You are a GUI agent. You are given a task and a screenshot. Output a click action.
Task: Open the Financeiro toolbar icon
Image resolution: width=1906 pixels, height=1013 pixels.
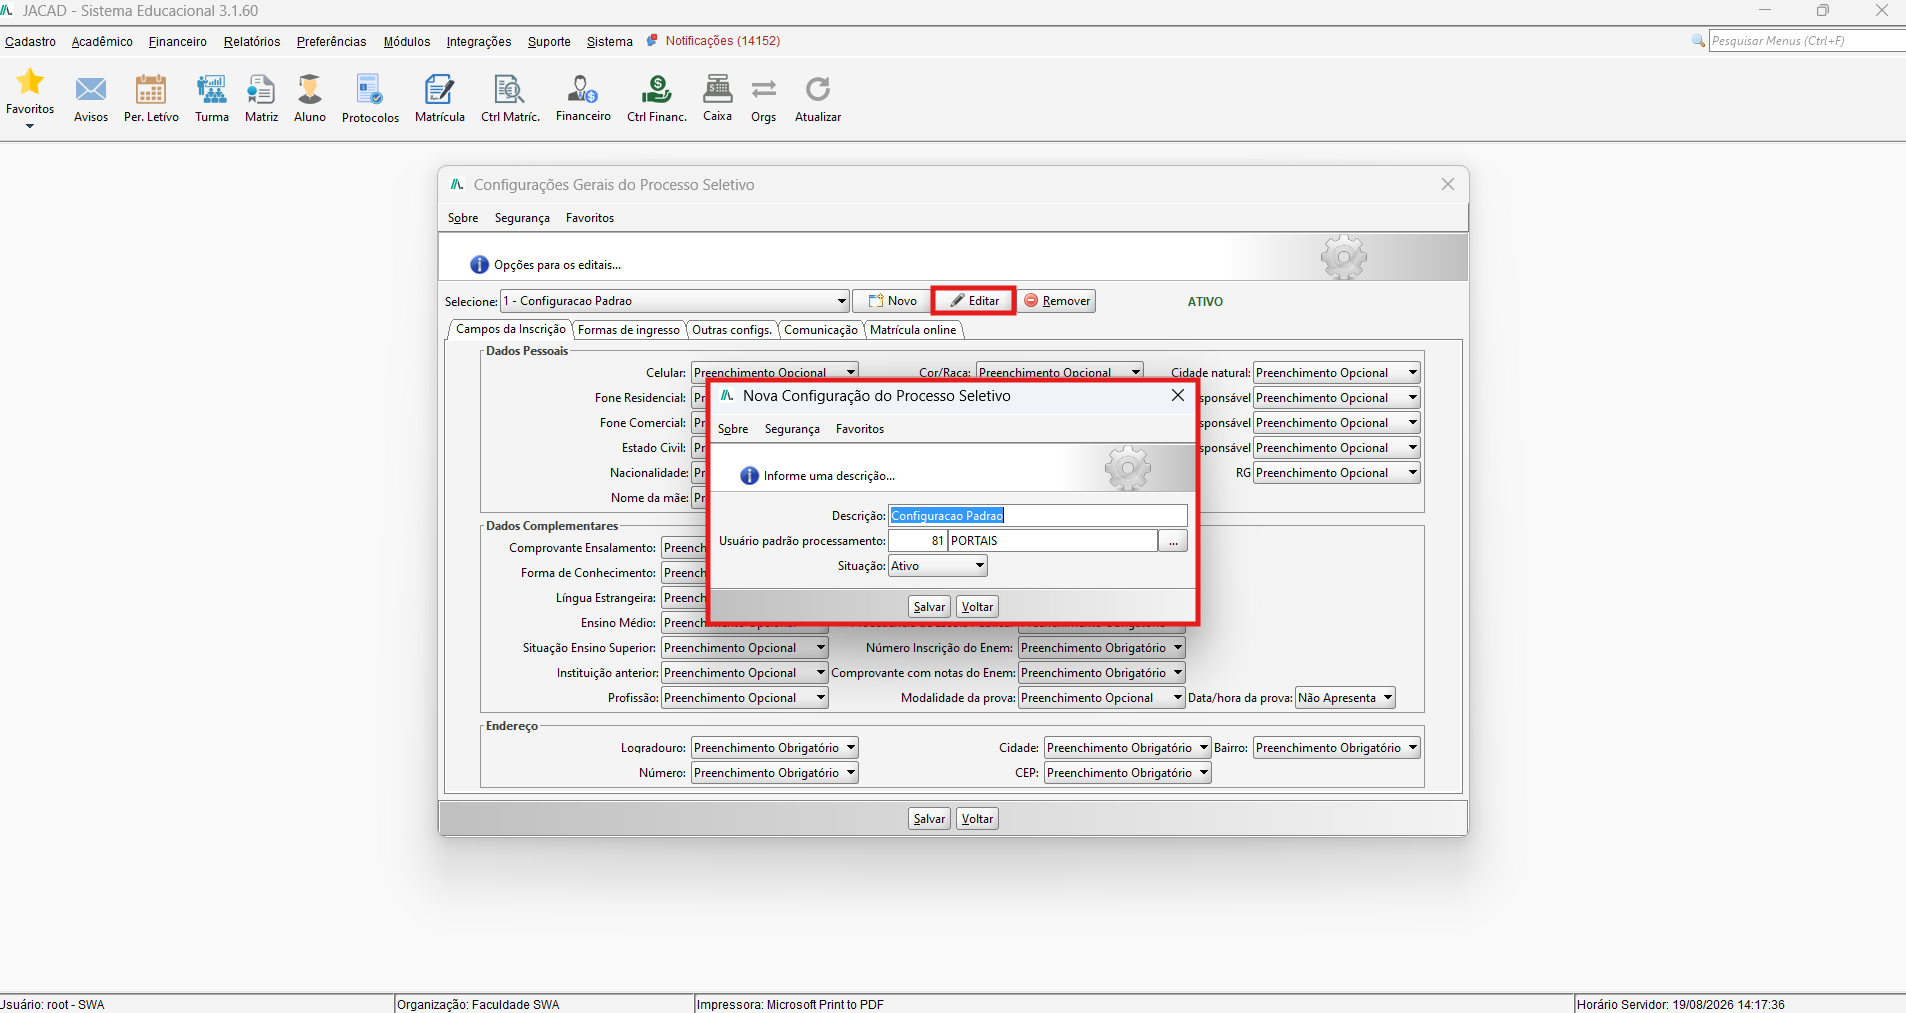pos(583,89)
